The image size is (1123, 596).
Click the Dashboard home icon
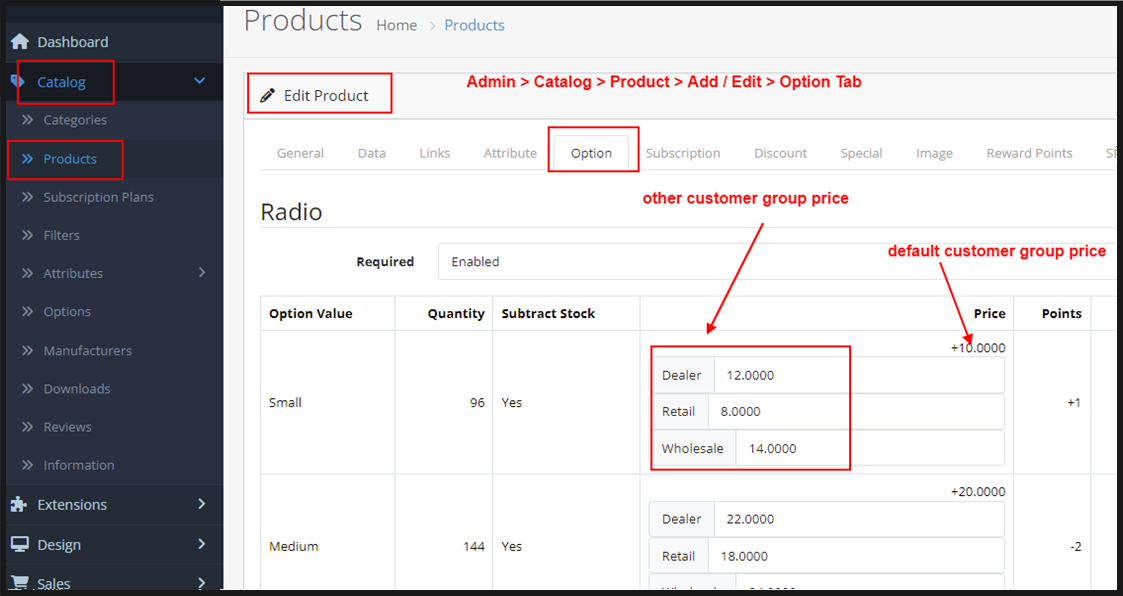19,42
